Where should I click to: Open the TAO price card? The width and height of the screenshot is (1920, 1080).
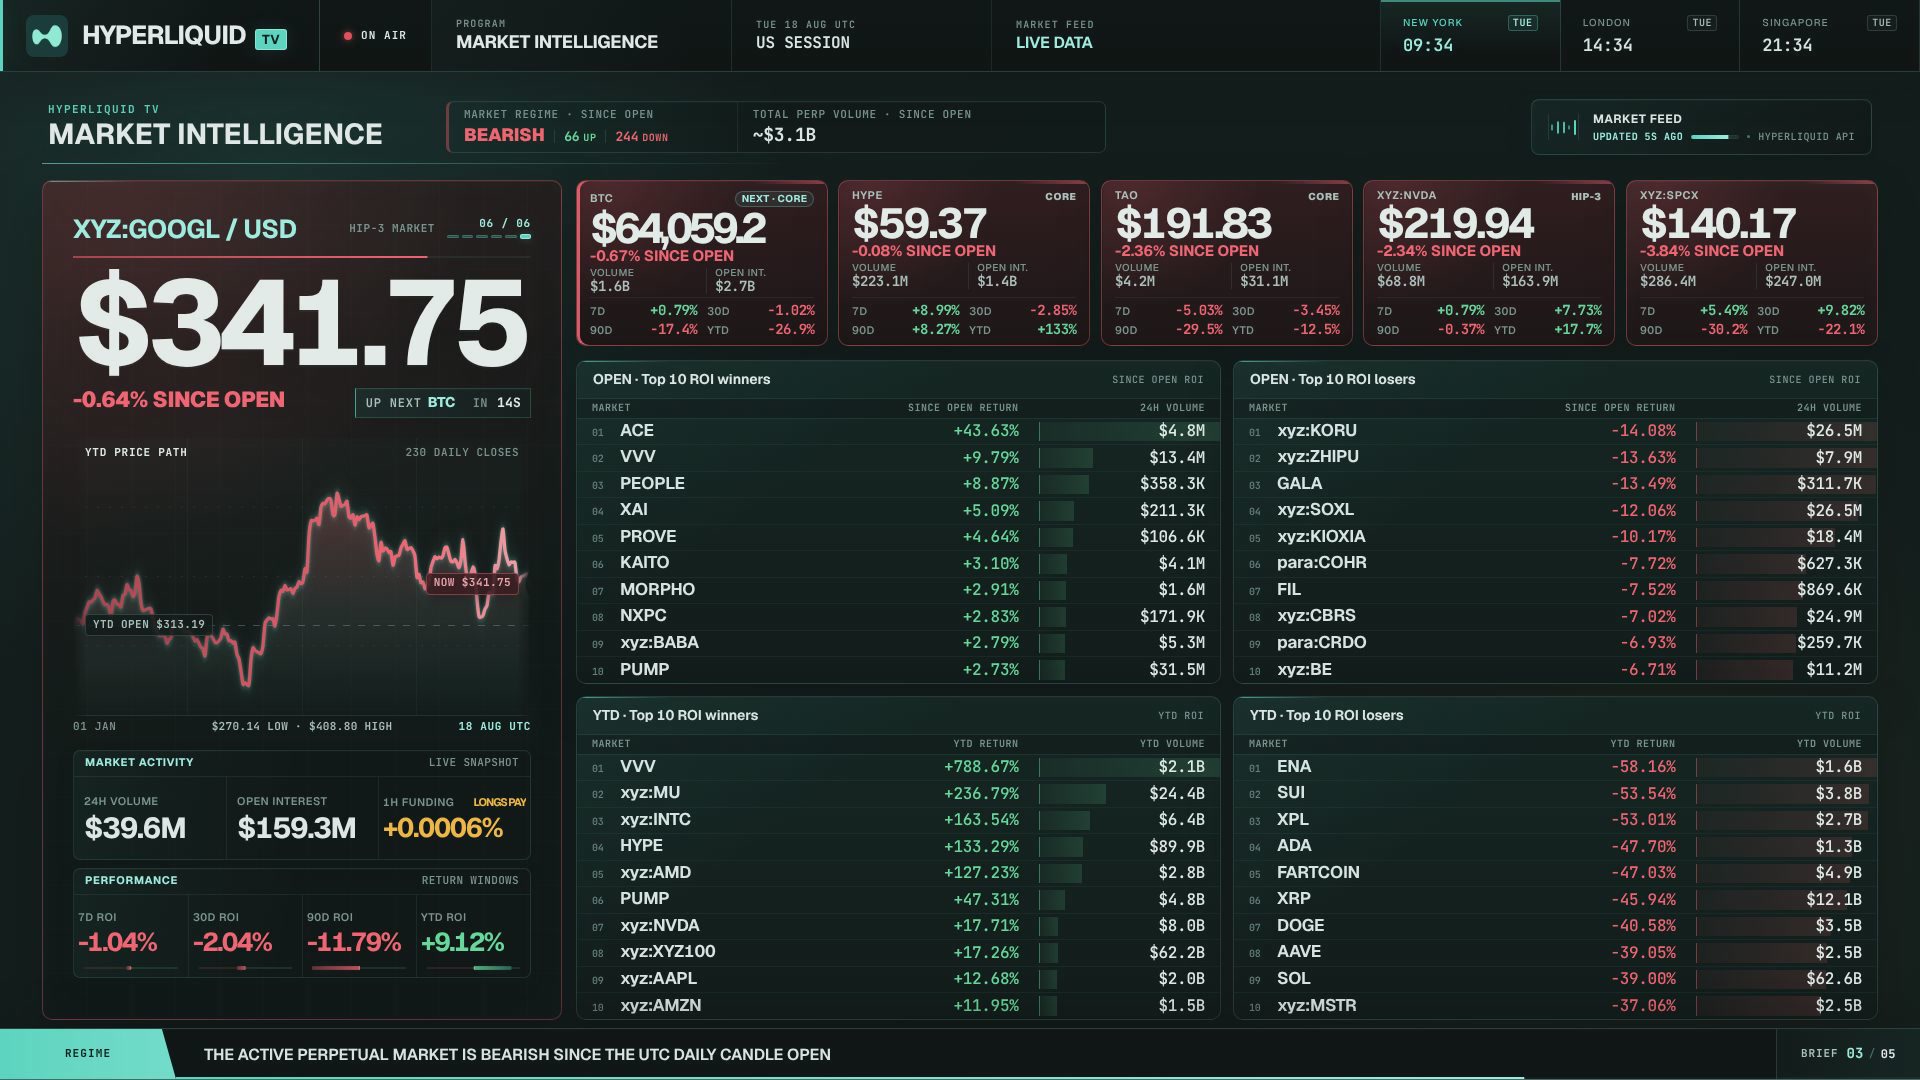coord(1227,263)
